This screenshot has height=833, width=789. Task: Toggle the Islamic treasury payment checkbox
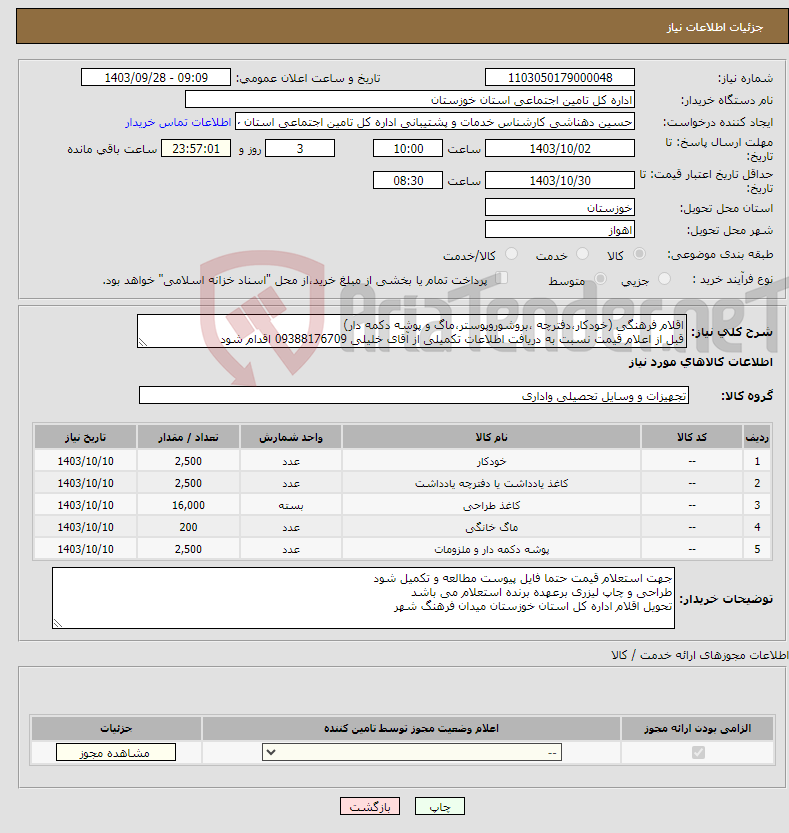pos(501,278)
